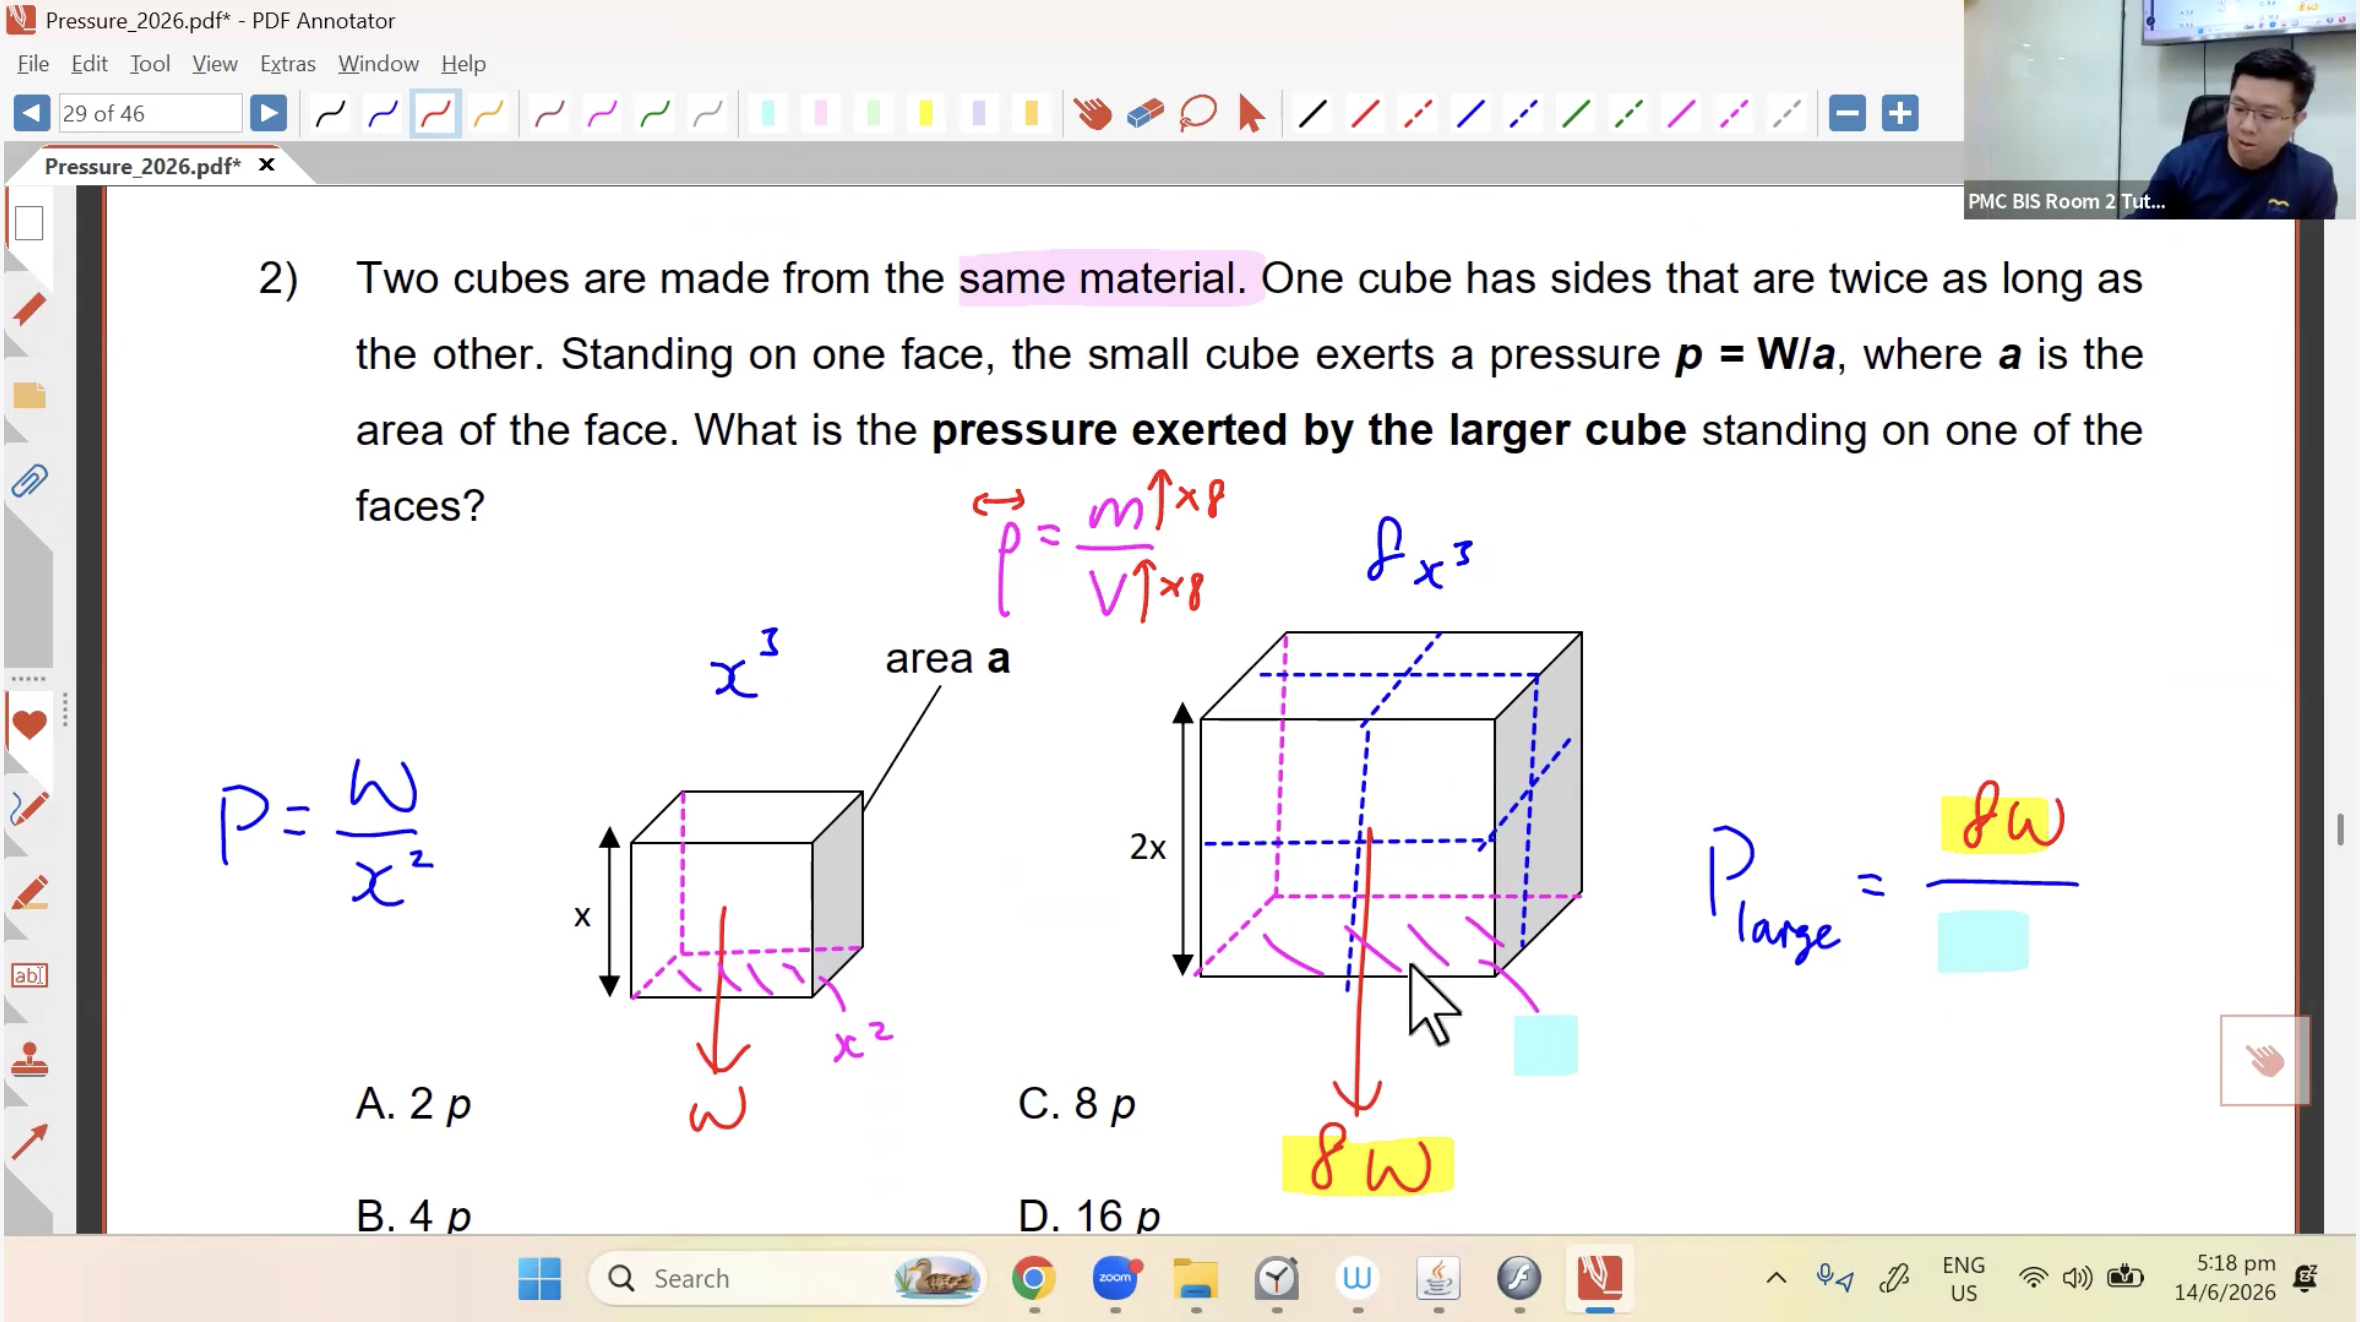Click the floating hand tool button at right
Viewport: 2360px width, 1322px height.
2265,1060
